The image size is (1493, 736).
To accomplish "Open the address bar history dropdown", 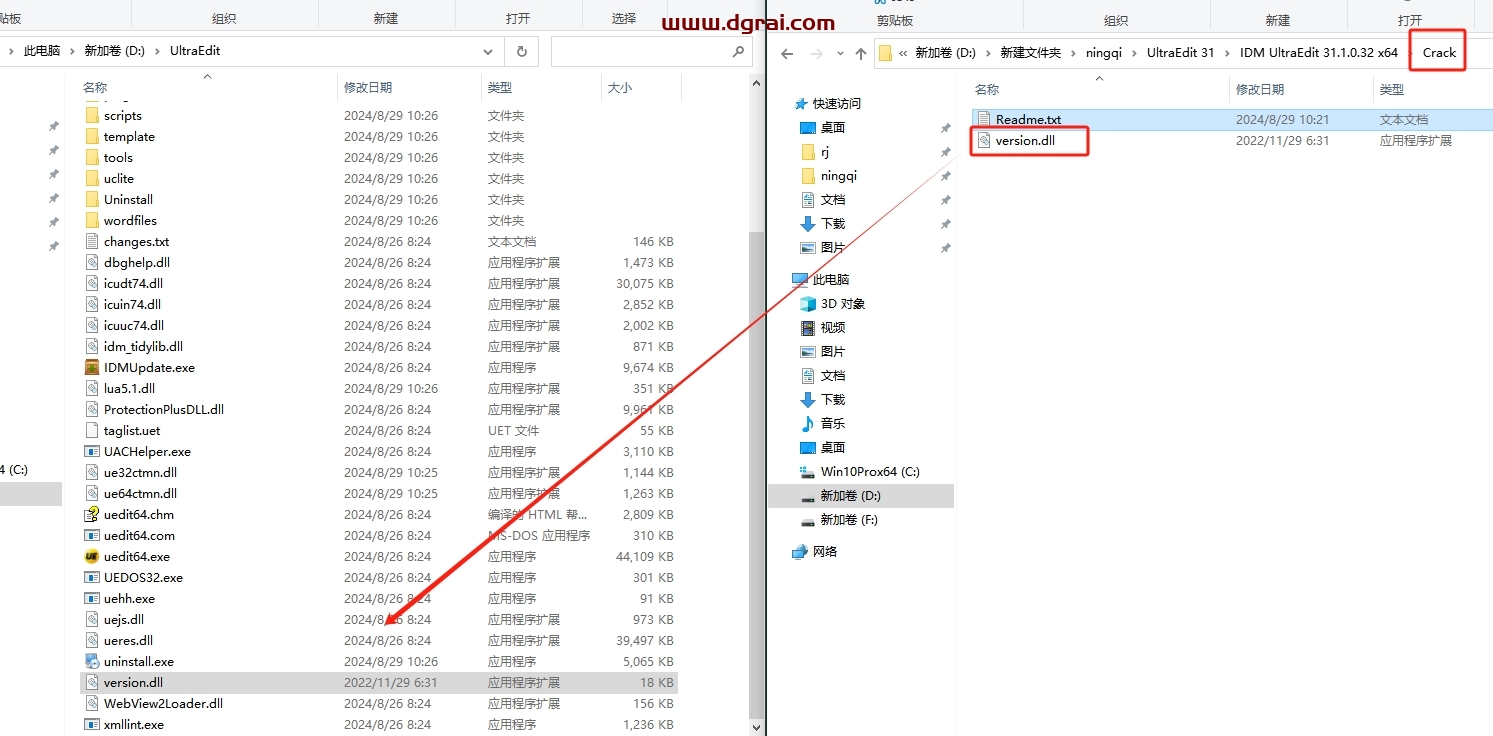I will (488, 51).
